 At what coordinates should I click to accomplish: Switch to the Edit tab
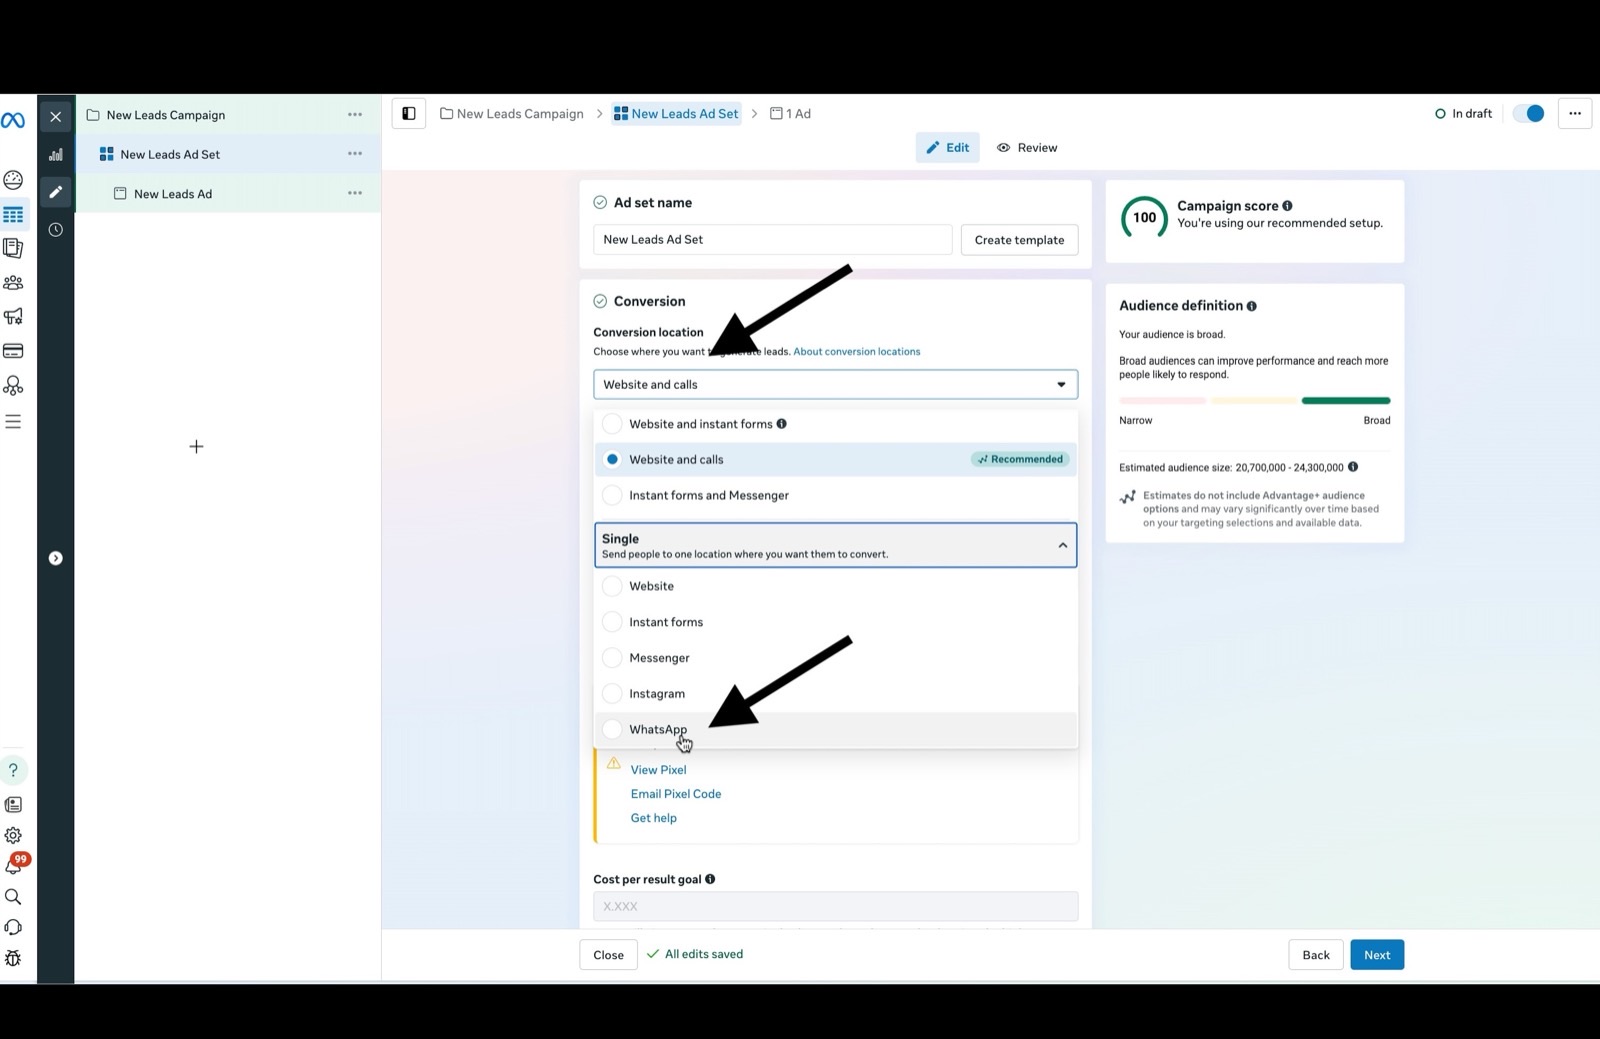[x=947, y=148]
